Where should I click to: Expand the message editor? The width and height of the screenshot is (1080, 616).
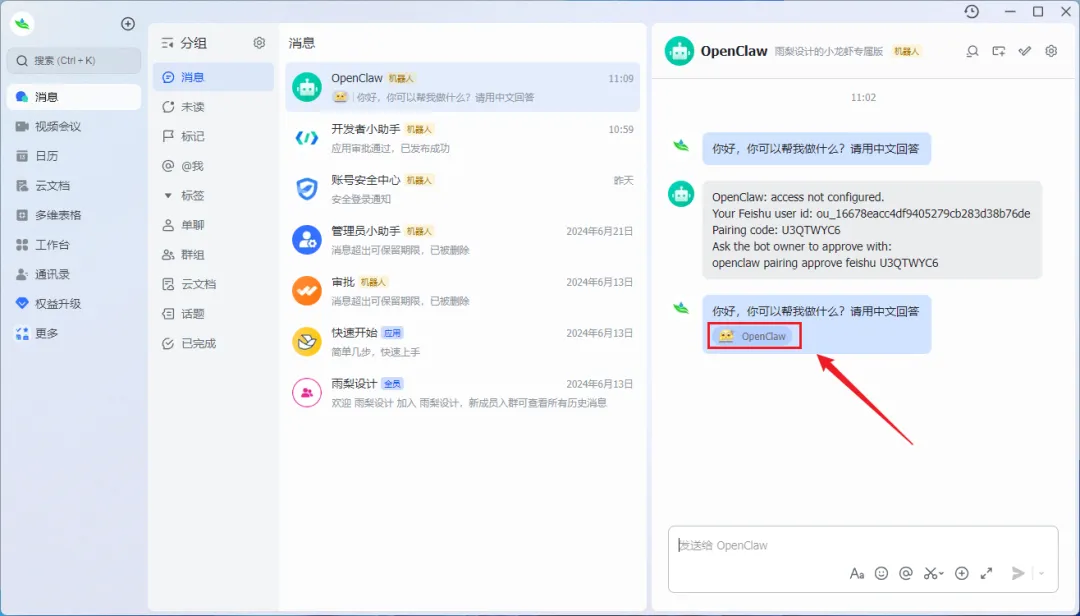click(986, 573)
